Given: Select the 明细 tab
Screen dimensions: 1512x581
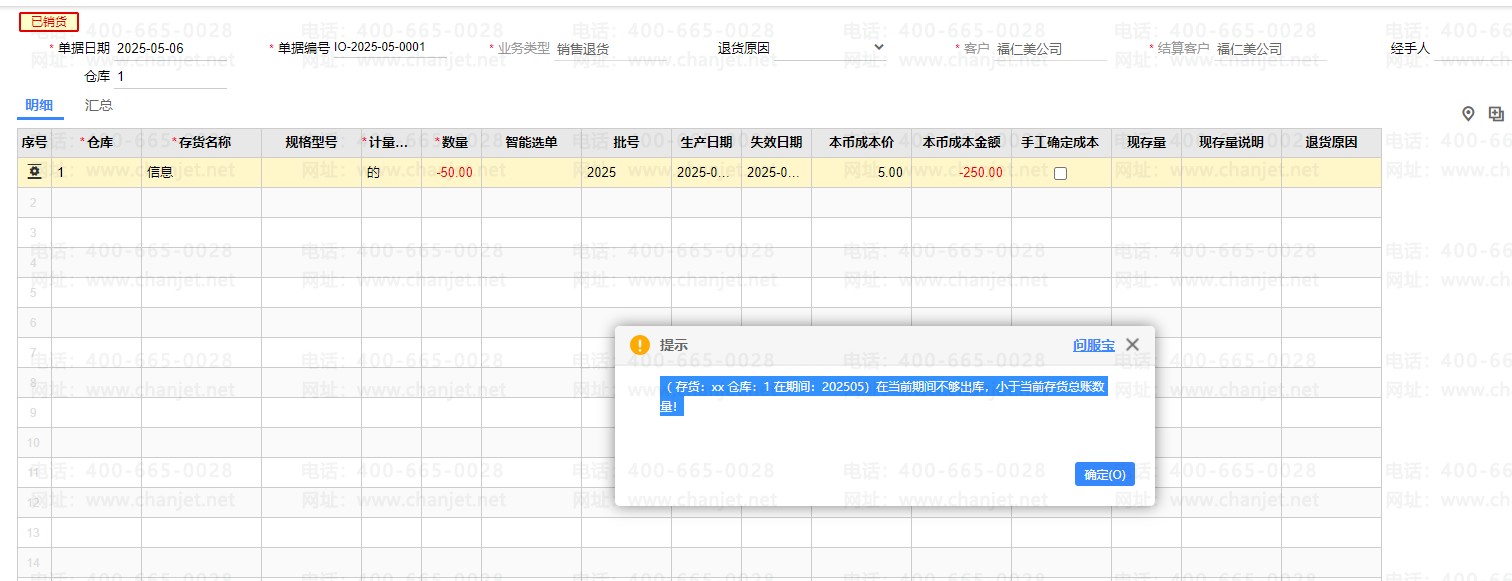Looking at the screenshot, I should [x=39, y=105].
